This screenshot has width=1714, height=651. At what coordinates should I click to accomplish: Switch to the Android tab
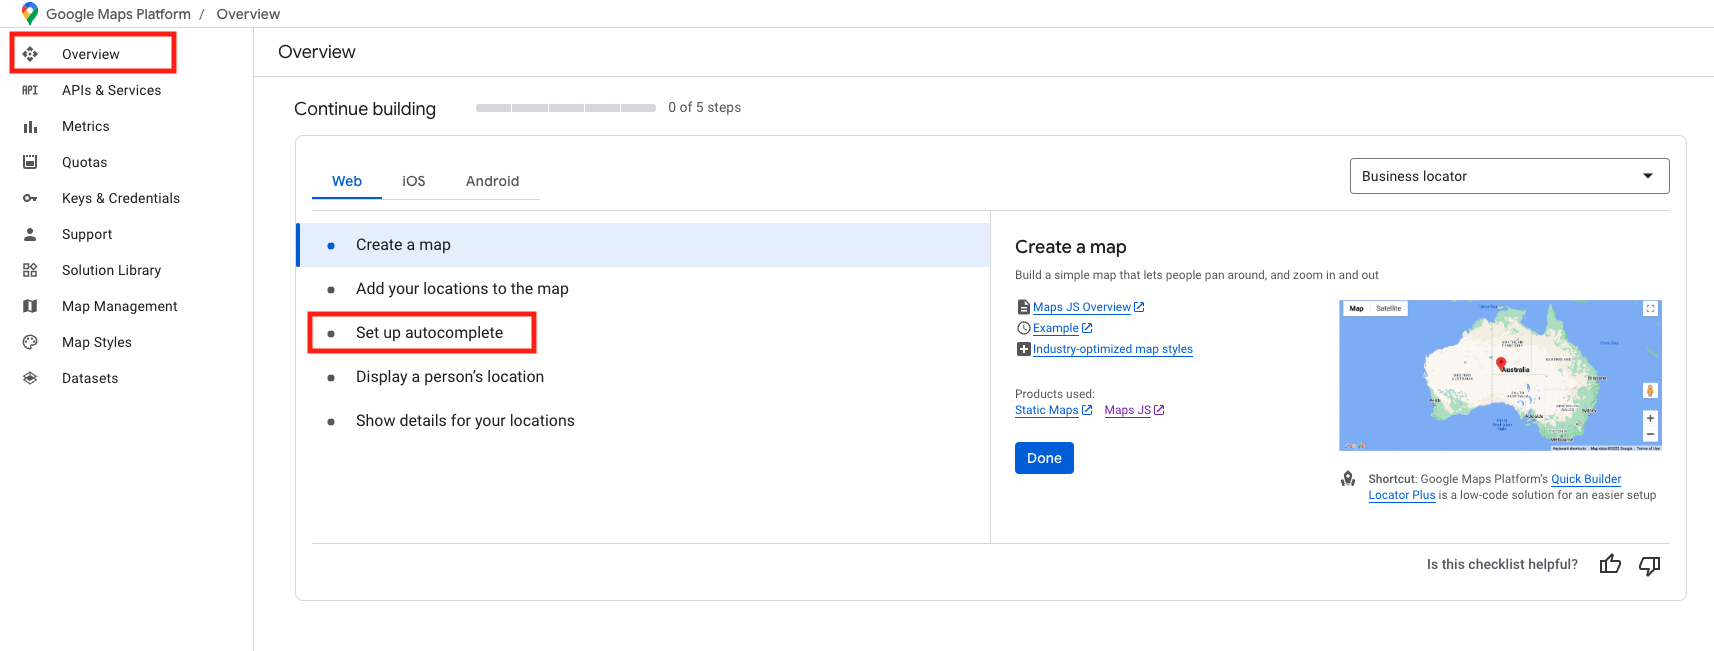492,181
